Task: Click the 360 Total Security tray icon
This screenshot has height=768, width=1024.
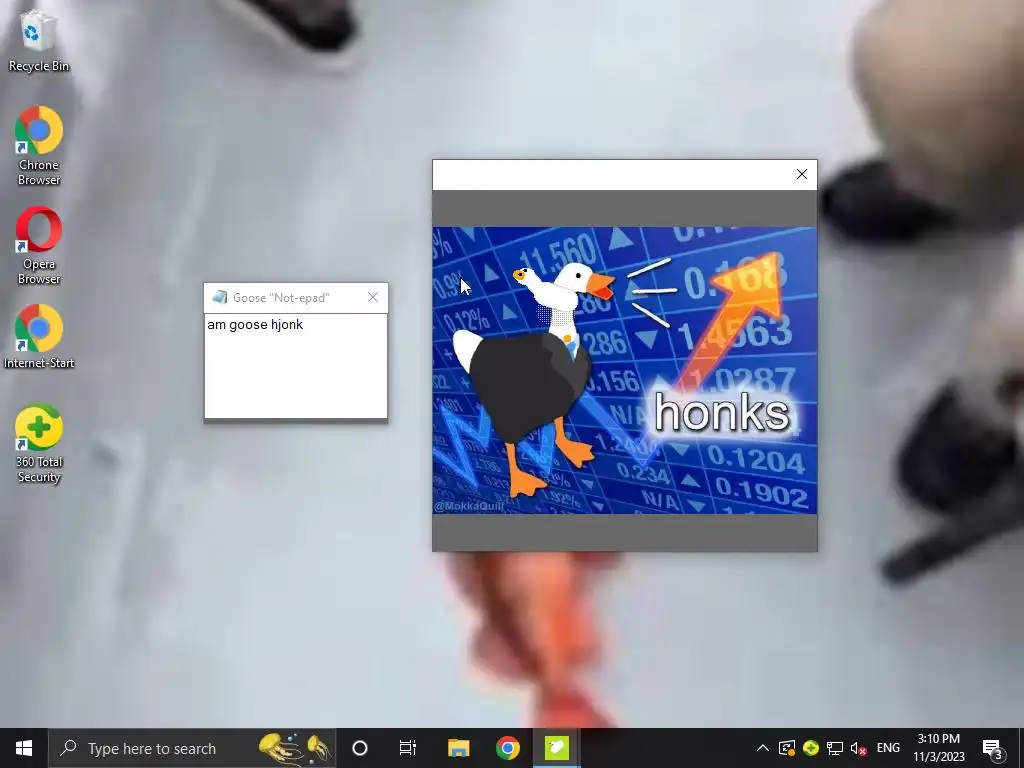Action: coord(811,748)
